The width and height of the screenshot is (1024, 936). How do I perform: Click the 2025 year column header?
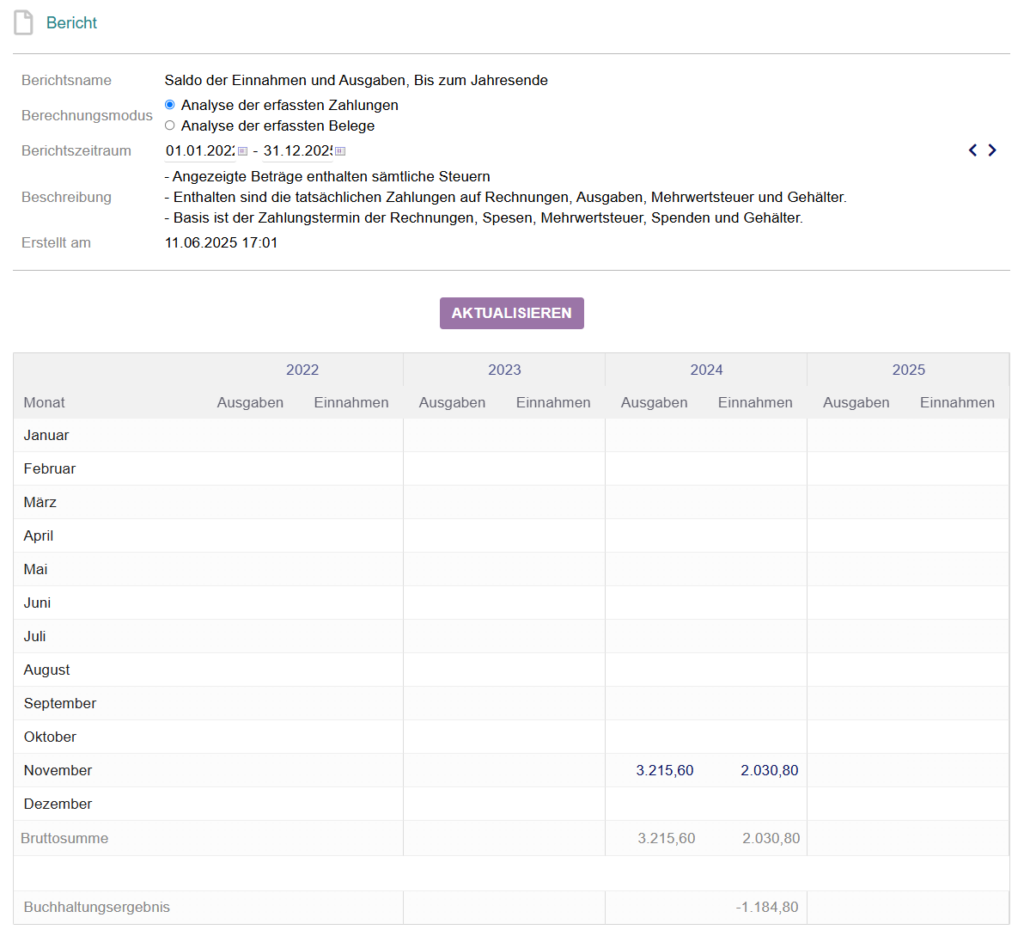tap(908, 370)
